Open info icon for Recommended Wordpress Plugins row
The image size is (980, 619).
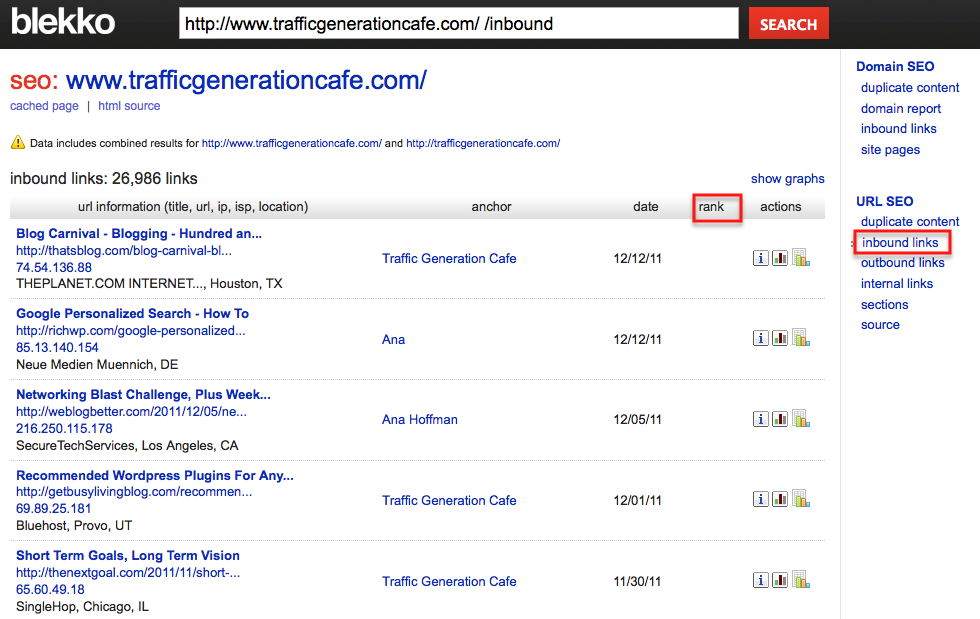760,499
